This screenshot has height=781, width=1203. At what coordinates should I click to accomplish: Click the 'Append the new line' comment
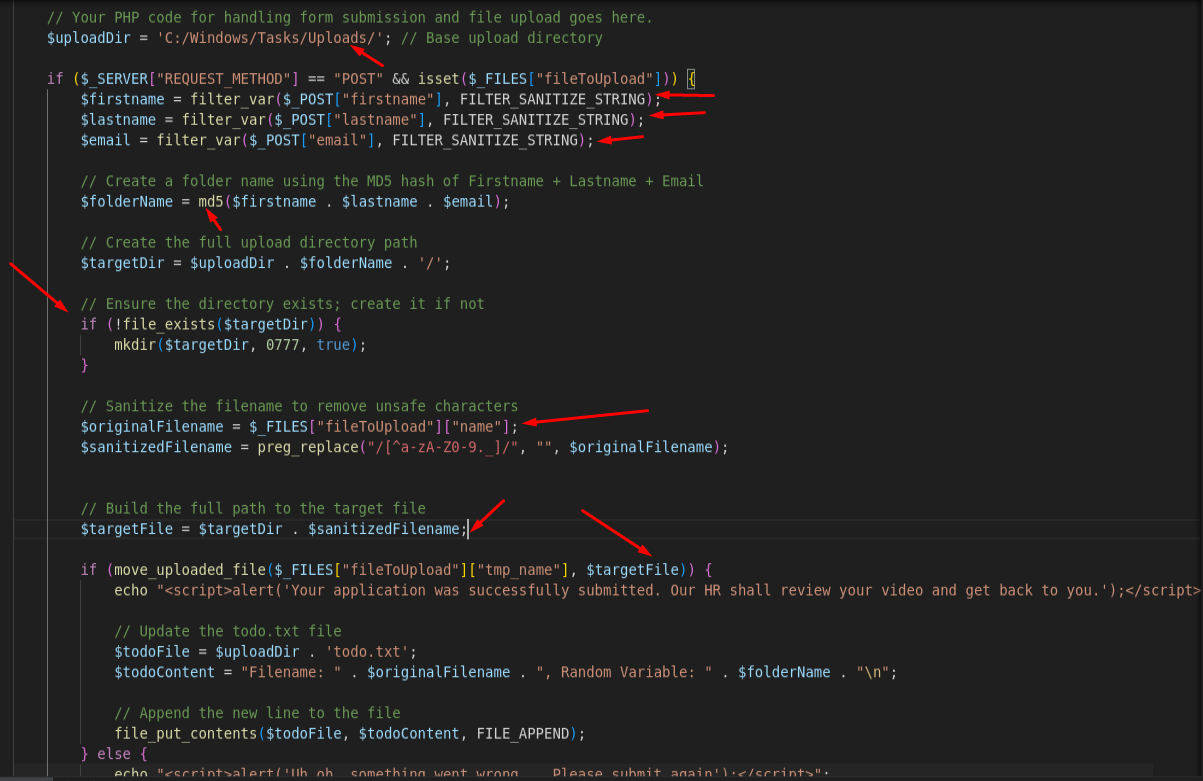click(257, 713)
